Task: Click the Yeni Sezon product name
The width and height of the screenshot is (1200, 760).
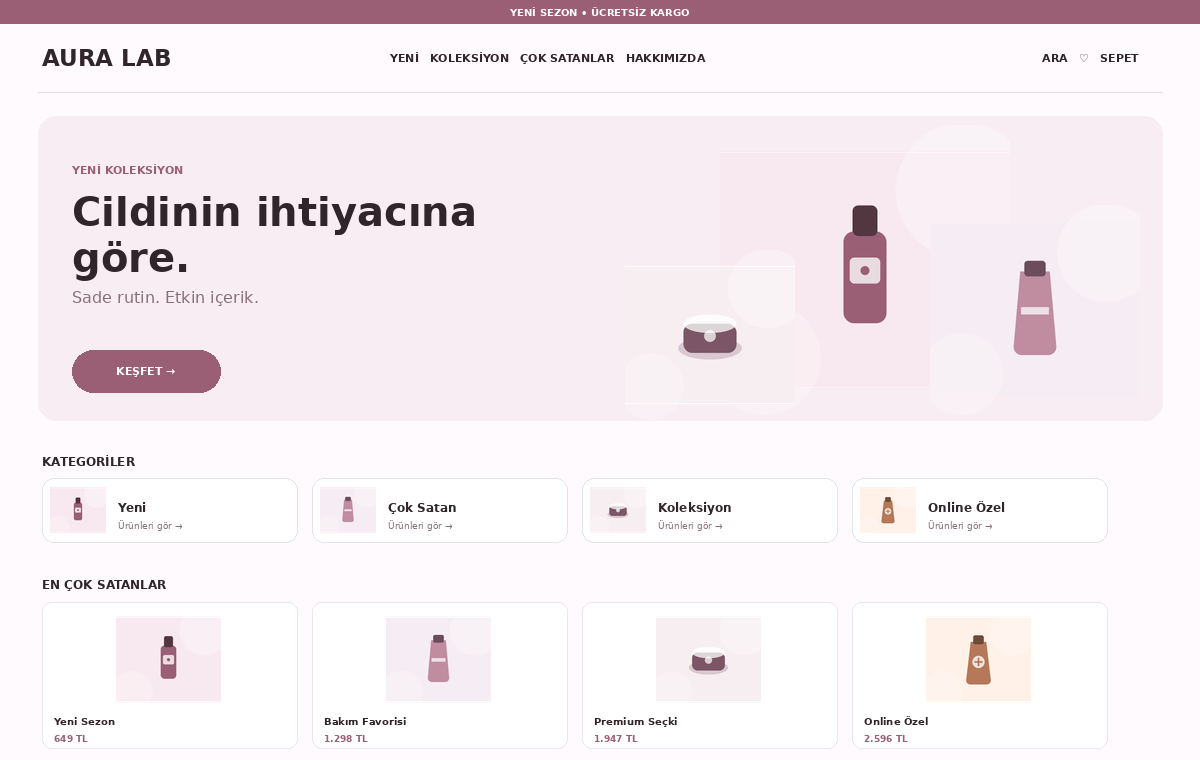Action: tap(84, 721)
